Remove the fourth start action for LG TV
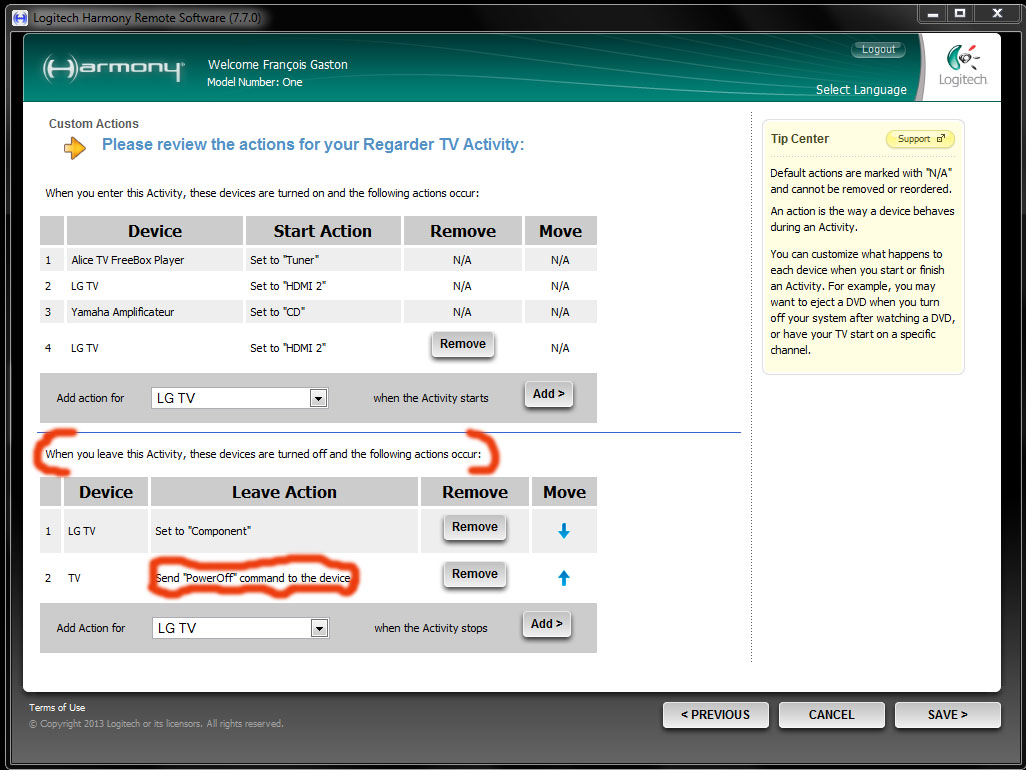The width and height of the screenshot is (1026, 770). tap(463, 344)
